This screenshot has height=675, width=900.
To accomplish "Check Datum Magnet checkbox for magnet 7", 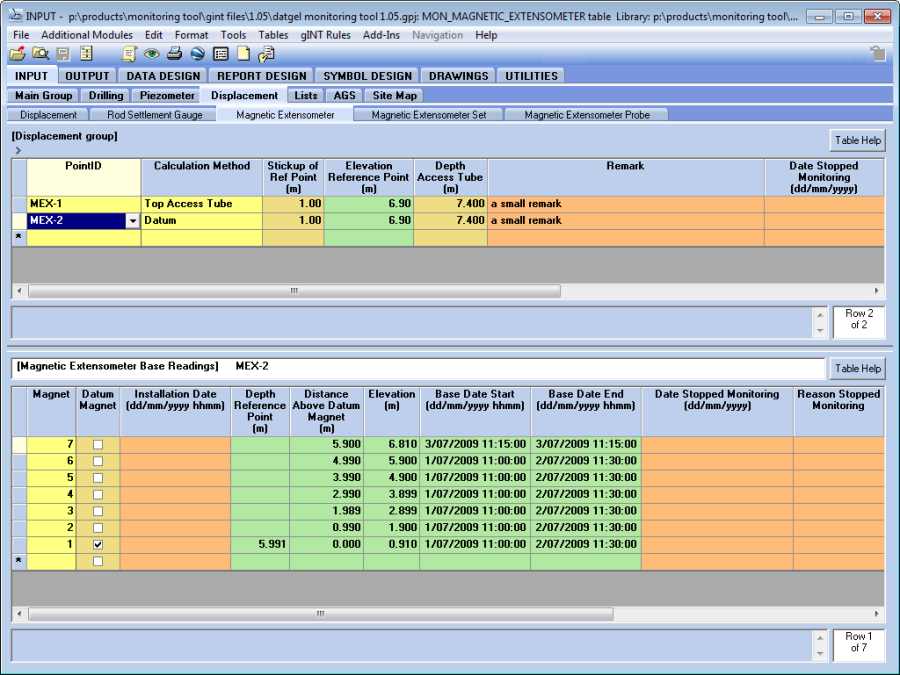I will pyautogui.click(x=98, y=445).
